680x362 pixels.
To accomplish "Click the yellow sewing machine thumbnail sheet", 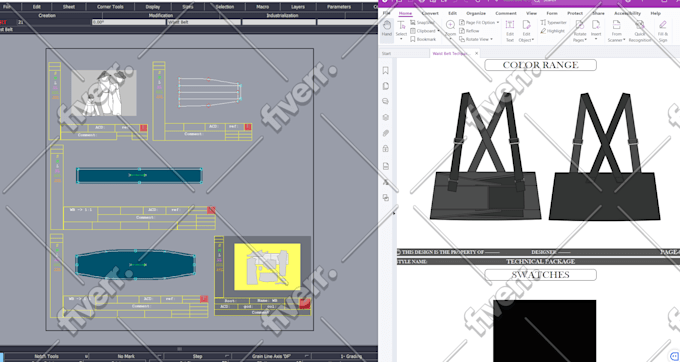I will pos(267,267).
